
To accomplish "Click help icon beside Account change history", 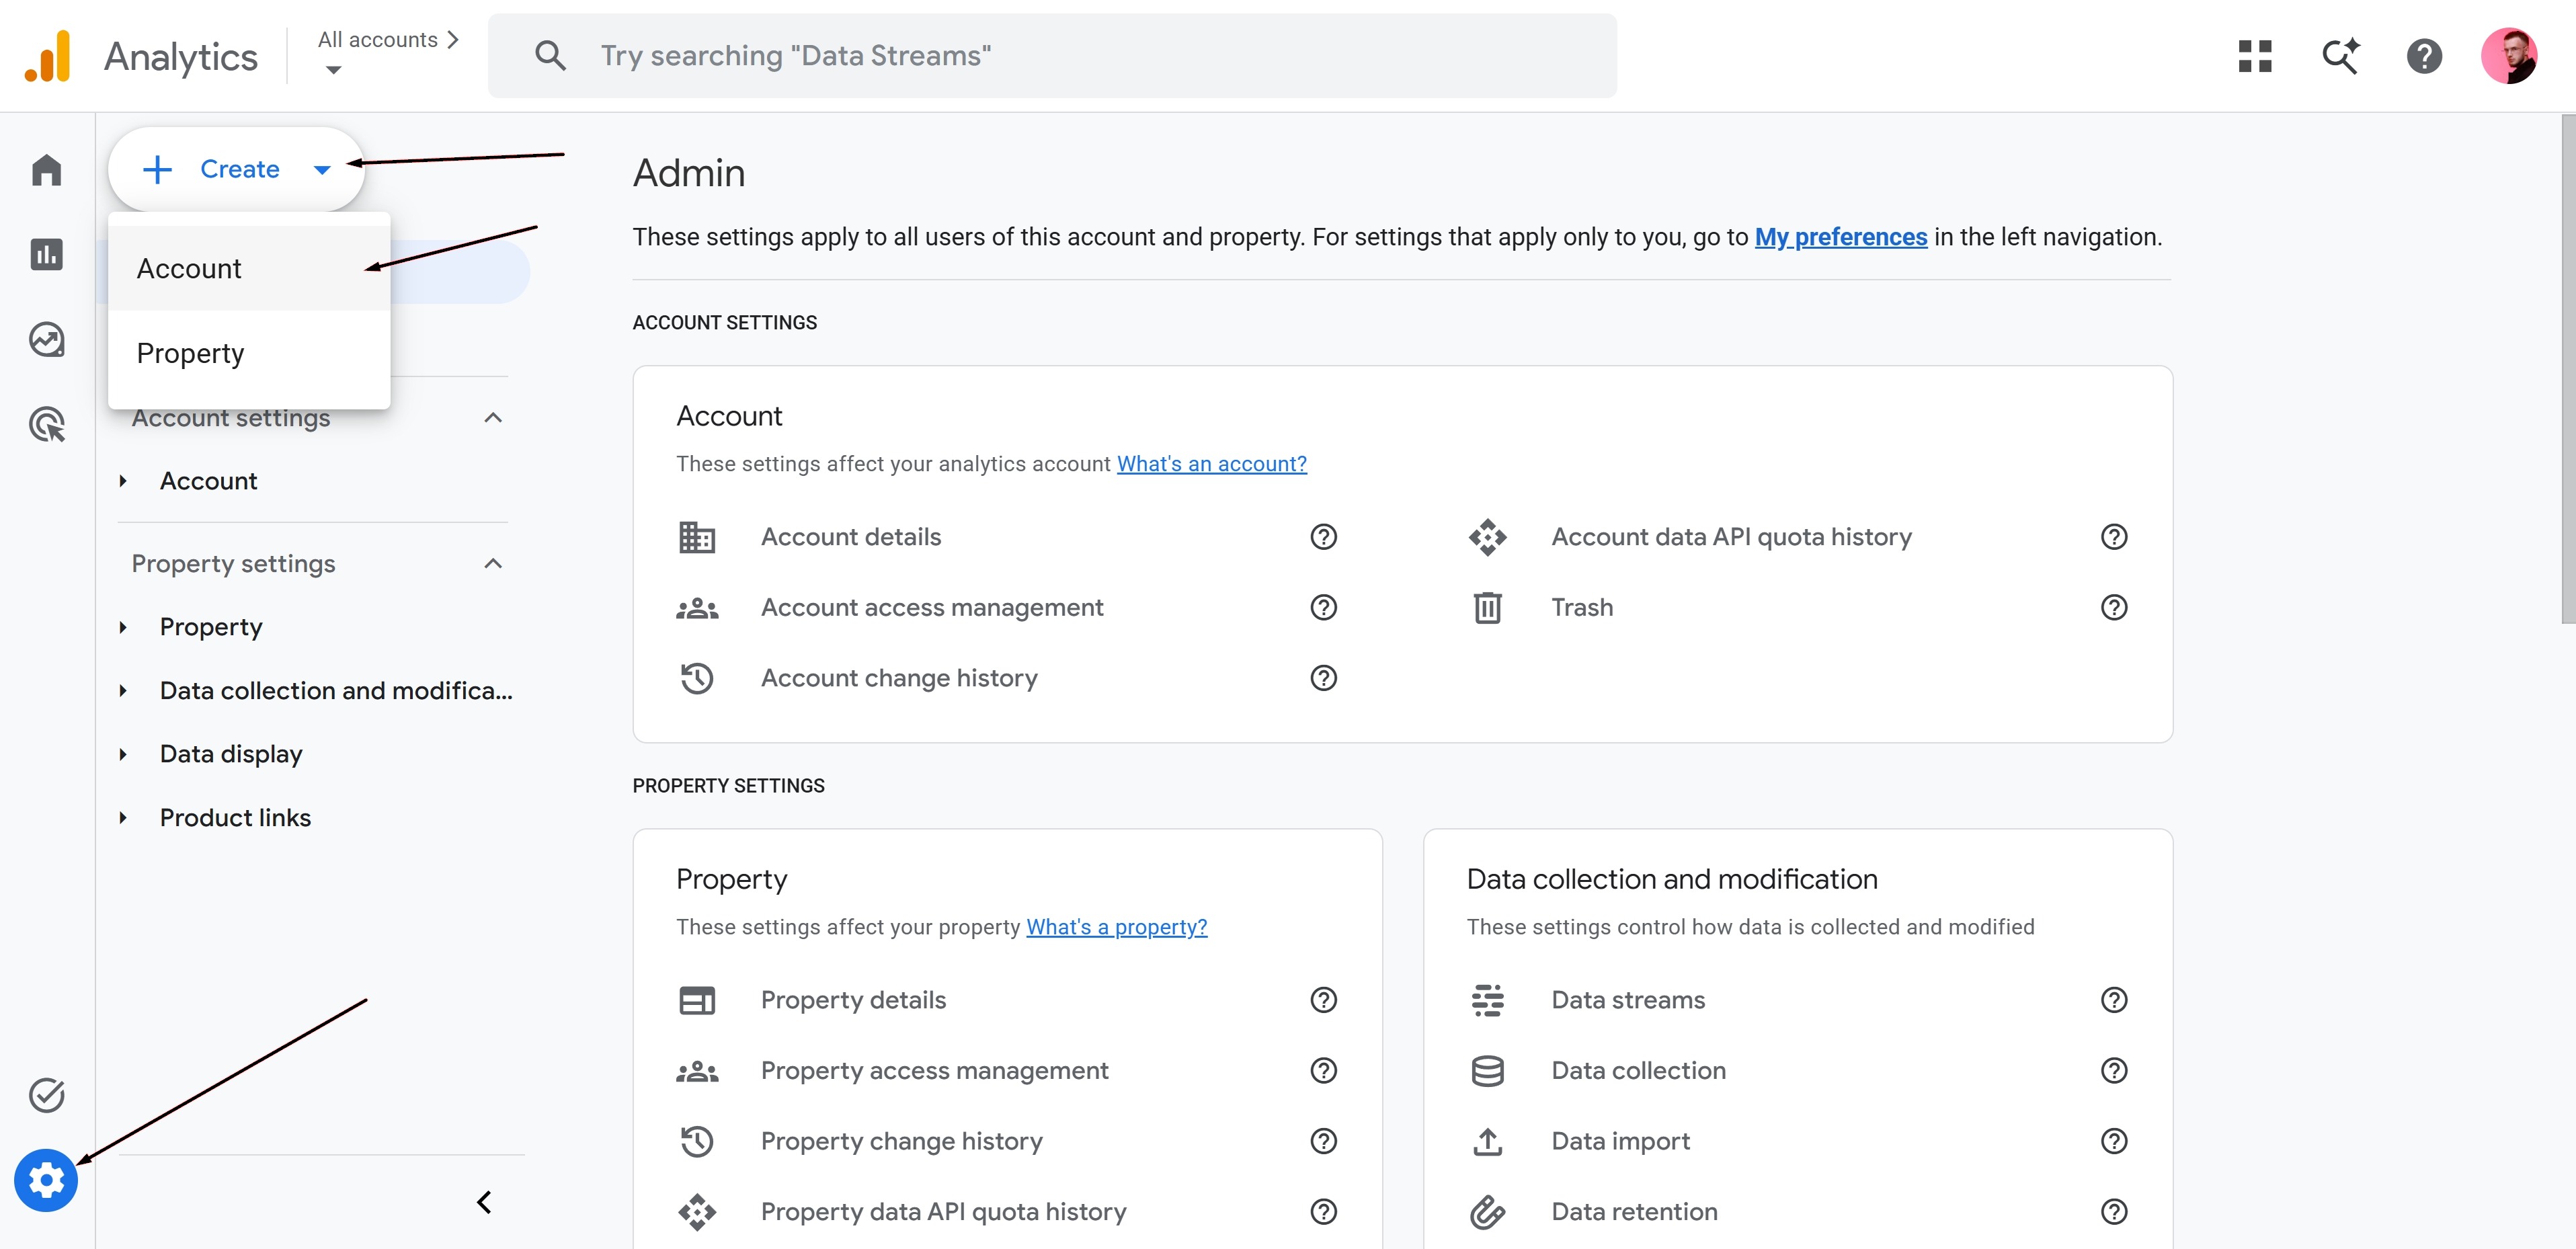I will (1323, 678).
